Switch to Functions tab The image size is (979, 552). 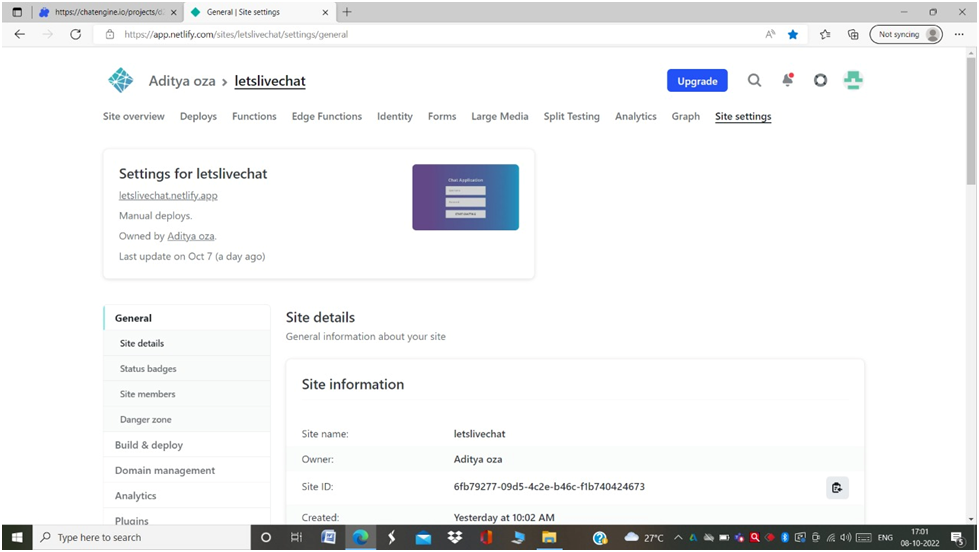click(254, 116)
